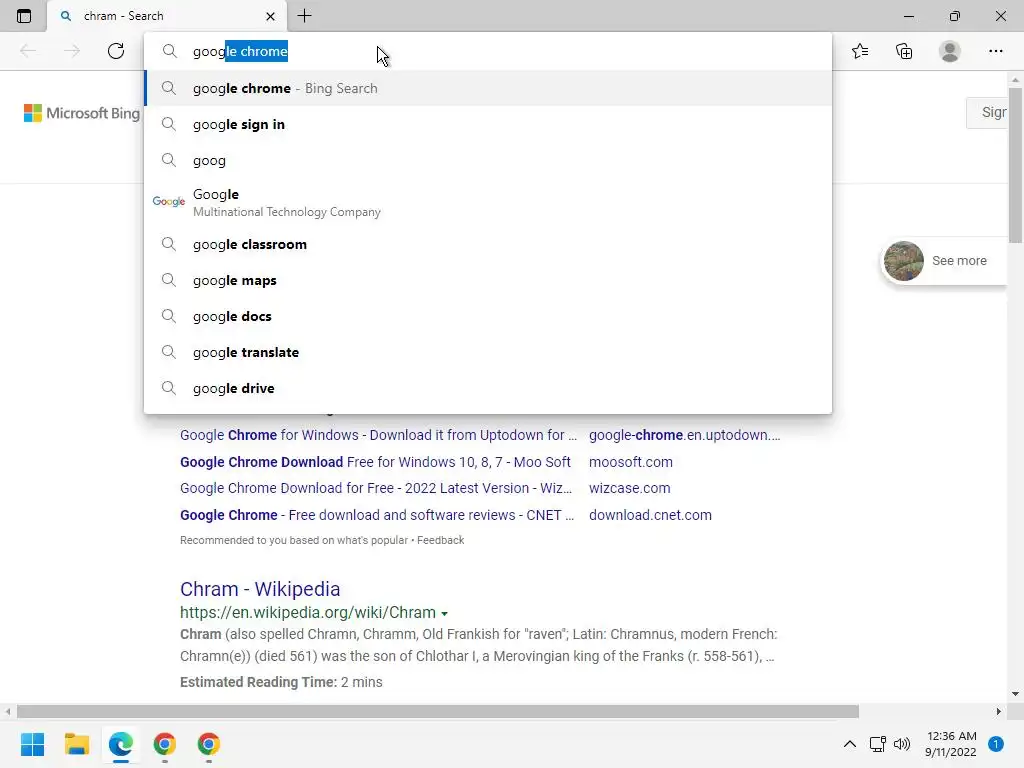Screen dimensions: 1024x768
Task: Open the clock showing 12:36 AM
Action: click(951, 744)
